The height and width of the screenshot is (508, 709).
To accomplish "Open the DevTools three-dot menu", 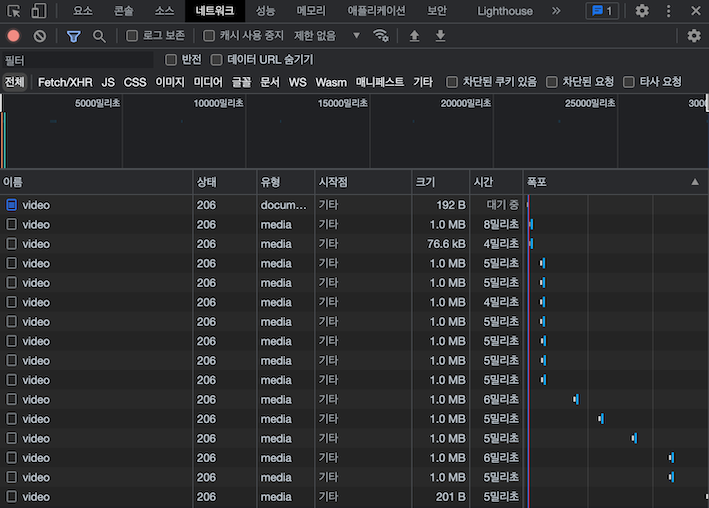I will tap(668, 11).
